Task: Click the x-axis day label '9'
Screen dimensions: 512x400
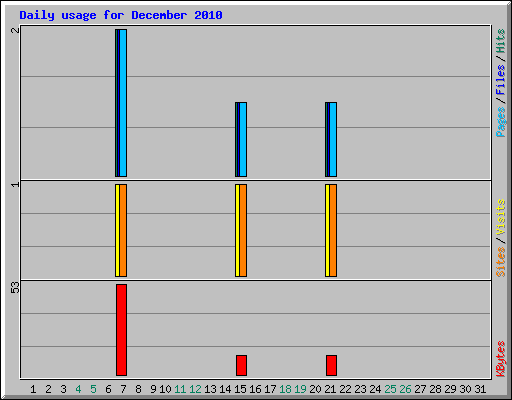Action: (x=153, y=389)
